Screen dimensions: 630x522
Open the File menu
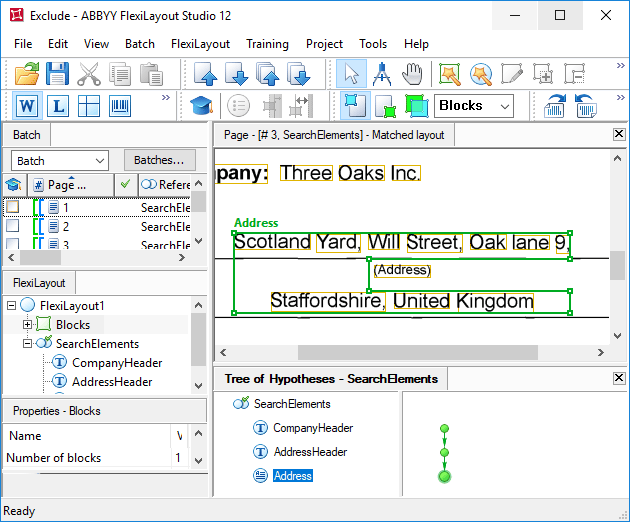(x=23, y=44)
